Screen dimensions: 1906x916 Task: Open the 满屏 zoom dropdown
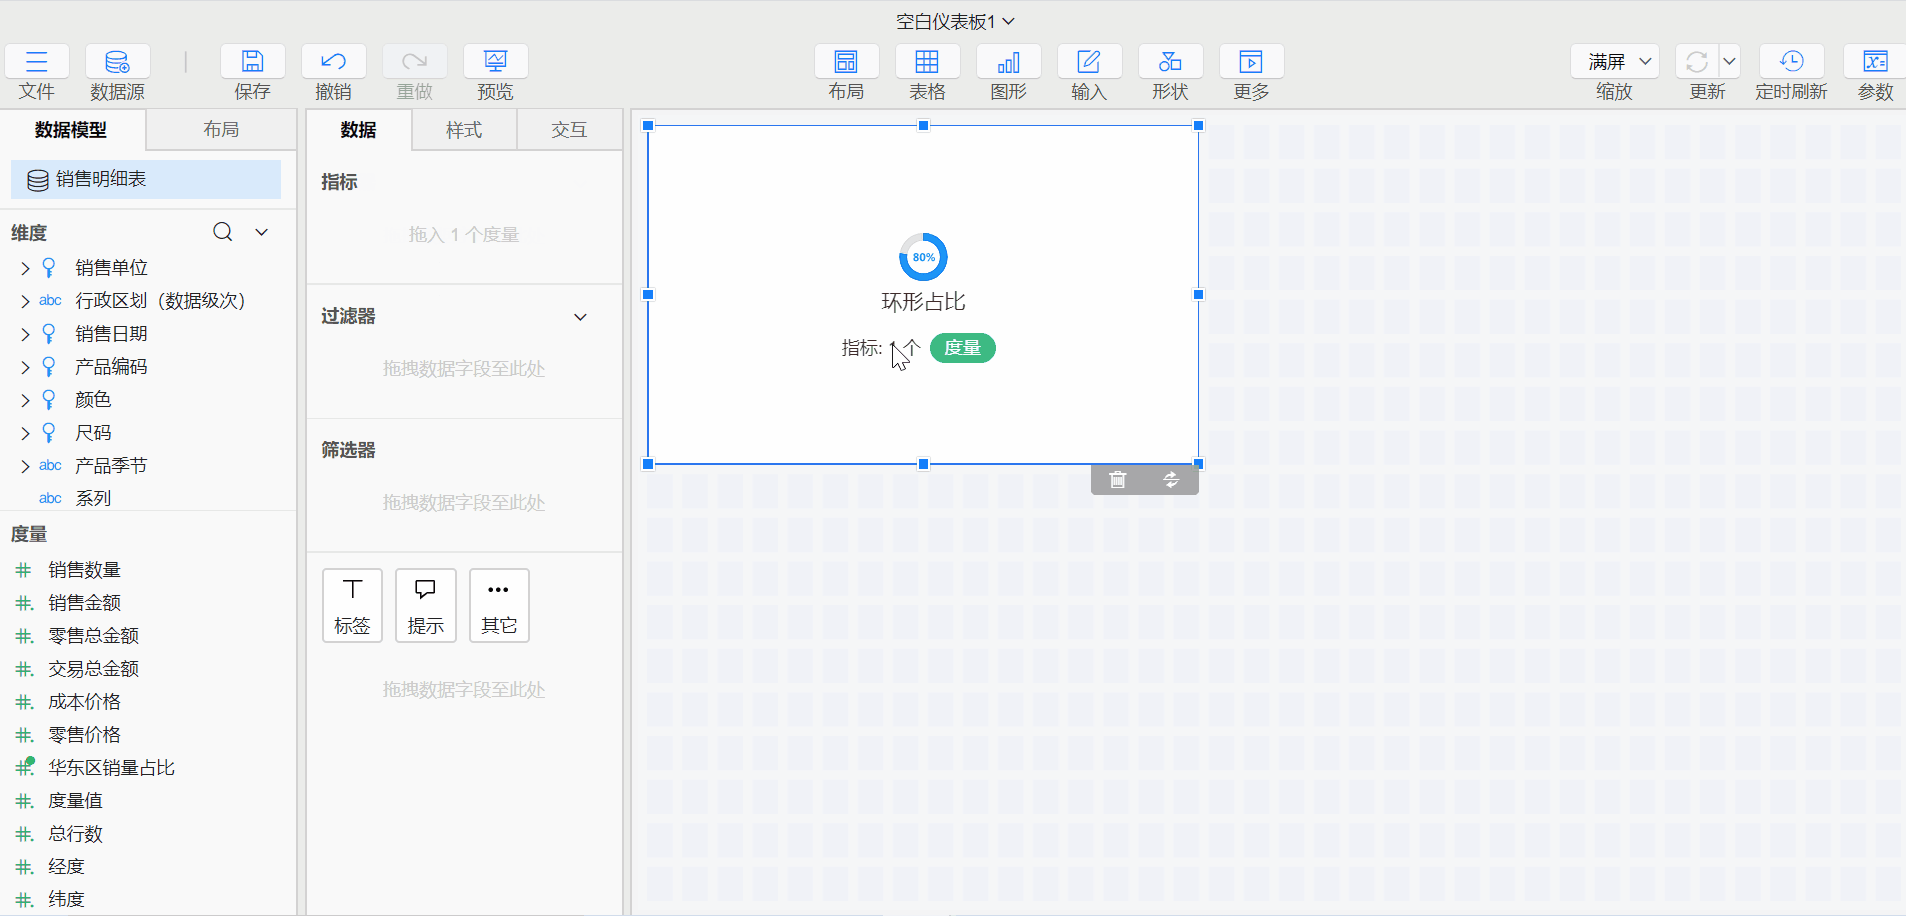(x=1615, y=62)
